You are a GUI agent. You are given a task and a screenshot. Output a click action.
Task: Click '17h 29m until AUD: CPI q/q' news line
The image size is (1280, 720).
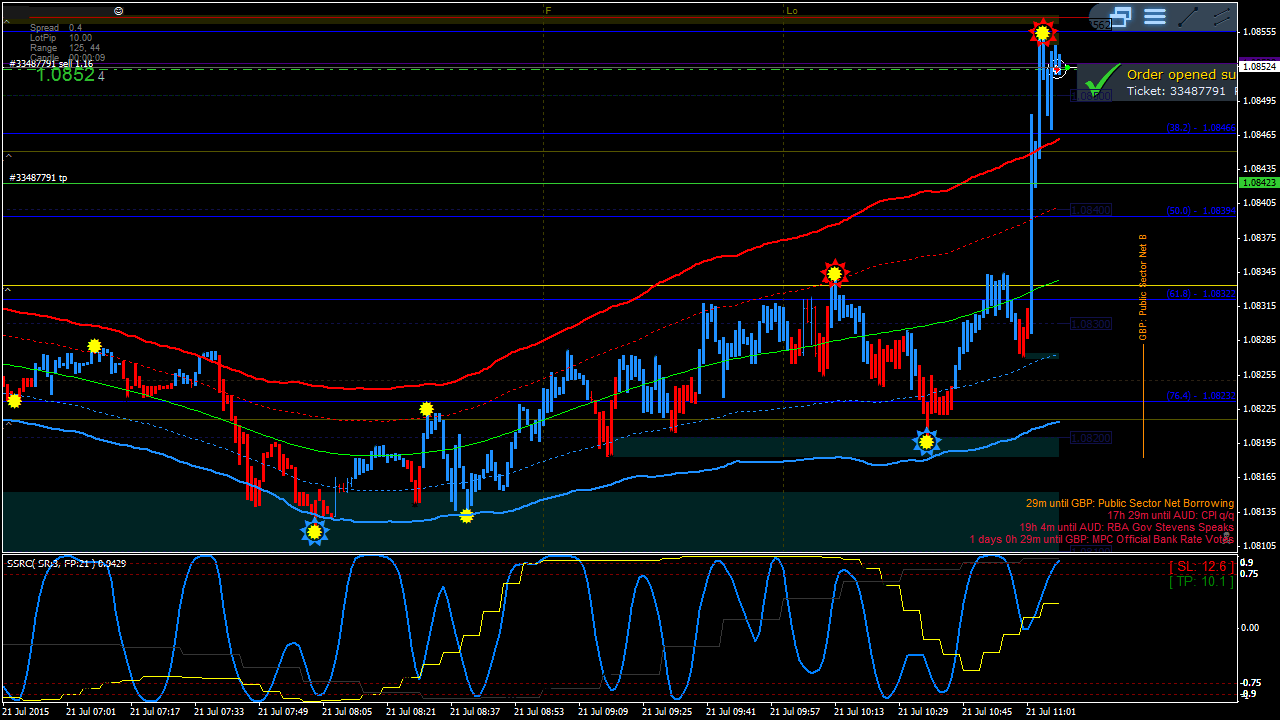click(1171, 515)
